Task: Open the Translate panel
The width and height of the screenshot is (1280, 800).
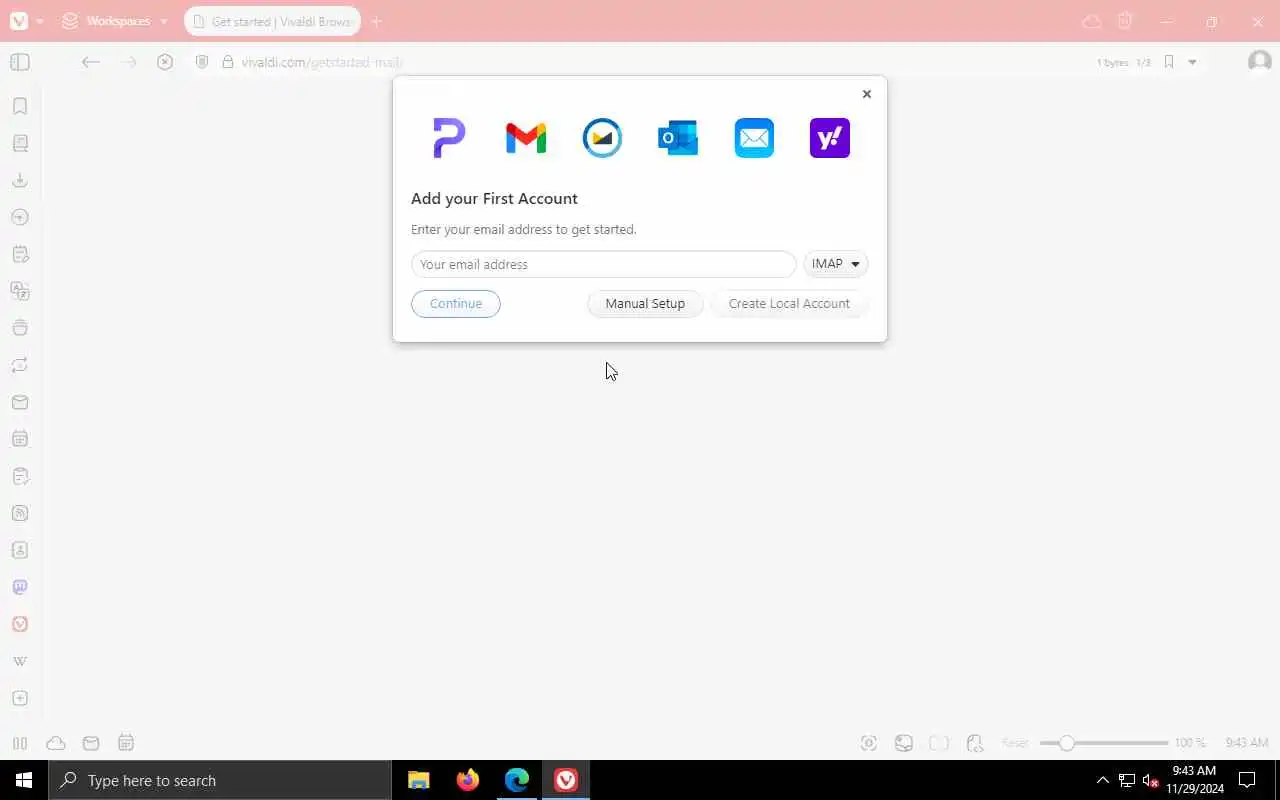Action: point(20,291)
